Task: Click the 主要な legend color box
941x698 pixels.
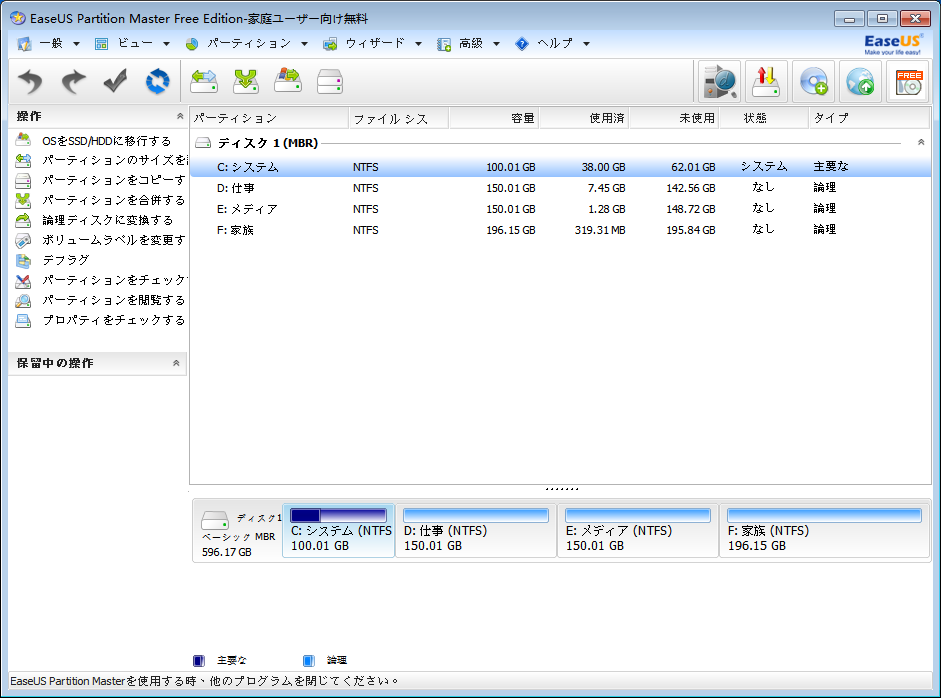Action: (199, 660)
